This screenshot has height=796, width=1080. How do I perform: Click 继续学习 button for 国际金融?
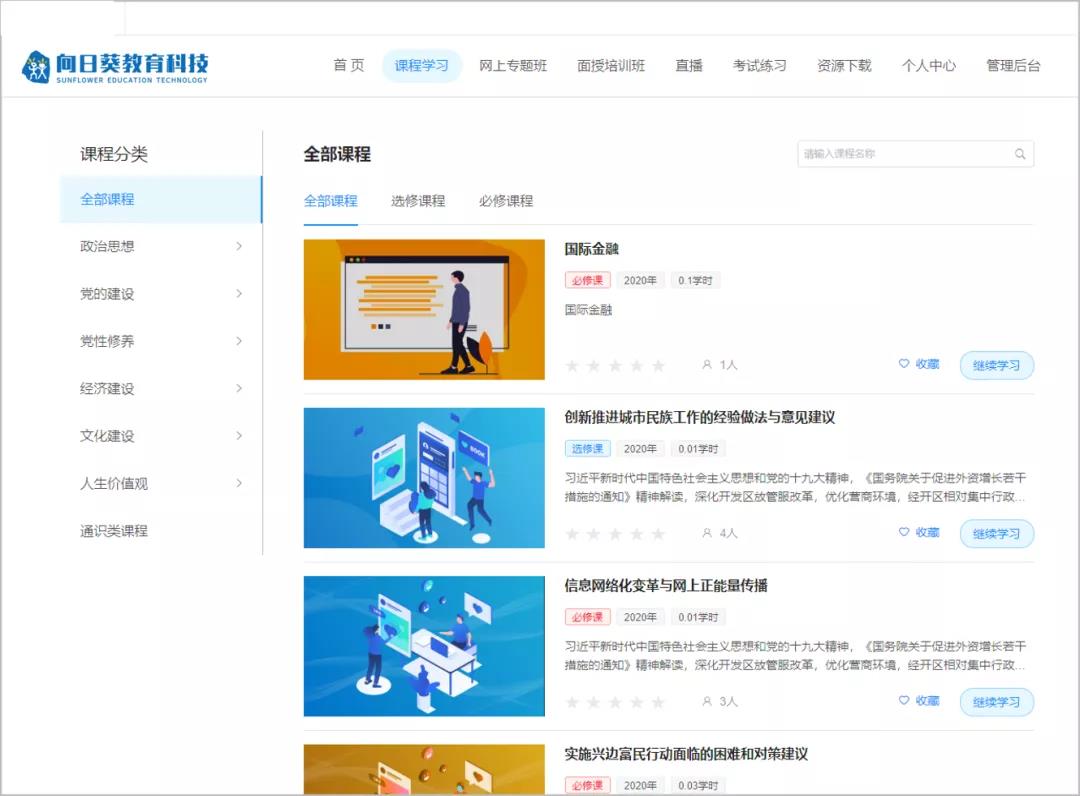[x=996, y=365]
